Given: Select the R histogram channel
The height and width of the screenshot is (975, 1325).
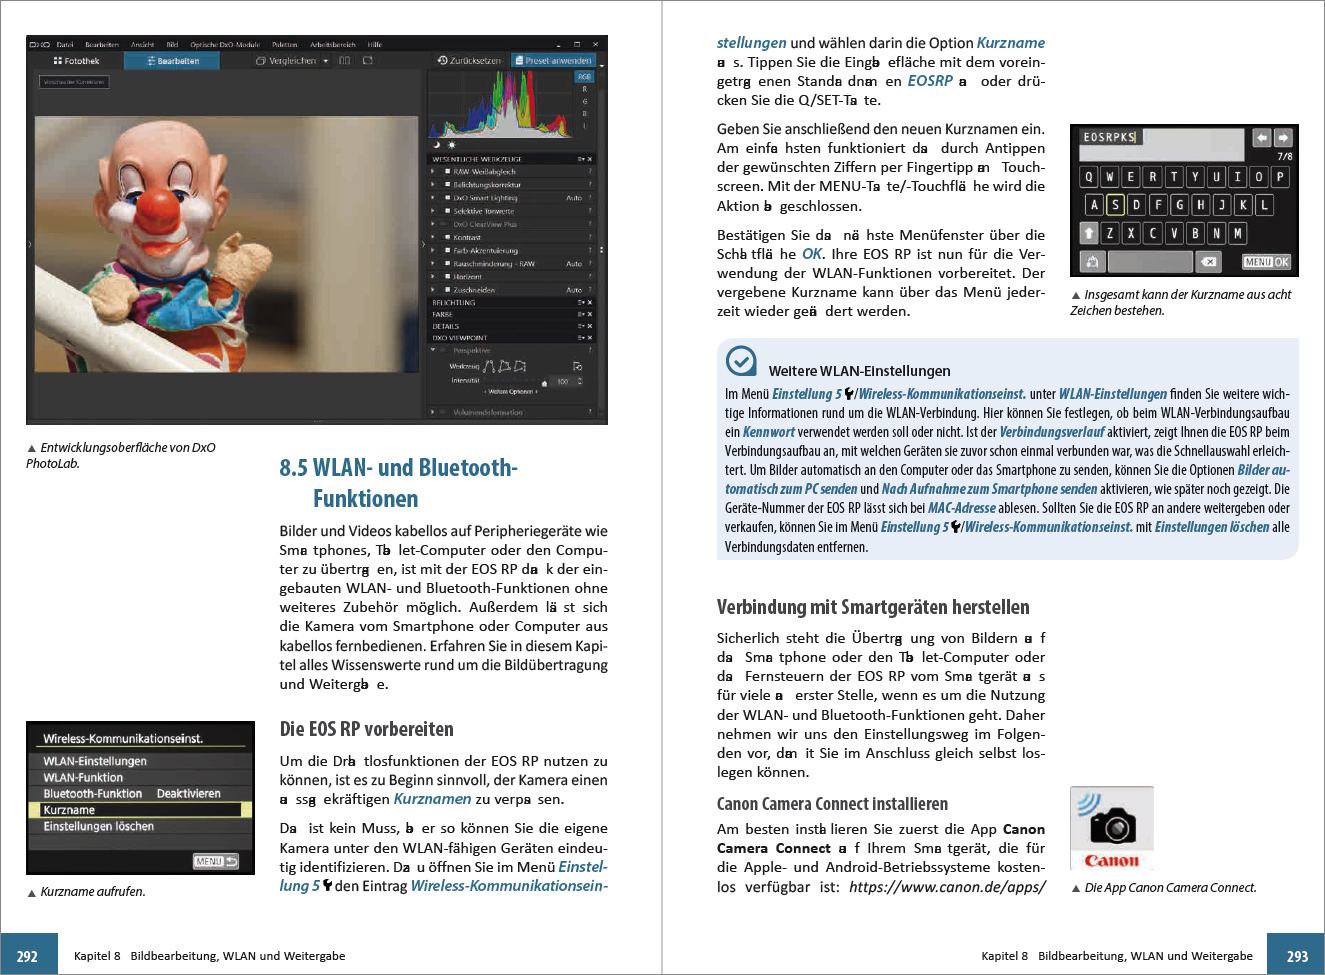Looking at the screenshot, I should click(585, 89).
